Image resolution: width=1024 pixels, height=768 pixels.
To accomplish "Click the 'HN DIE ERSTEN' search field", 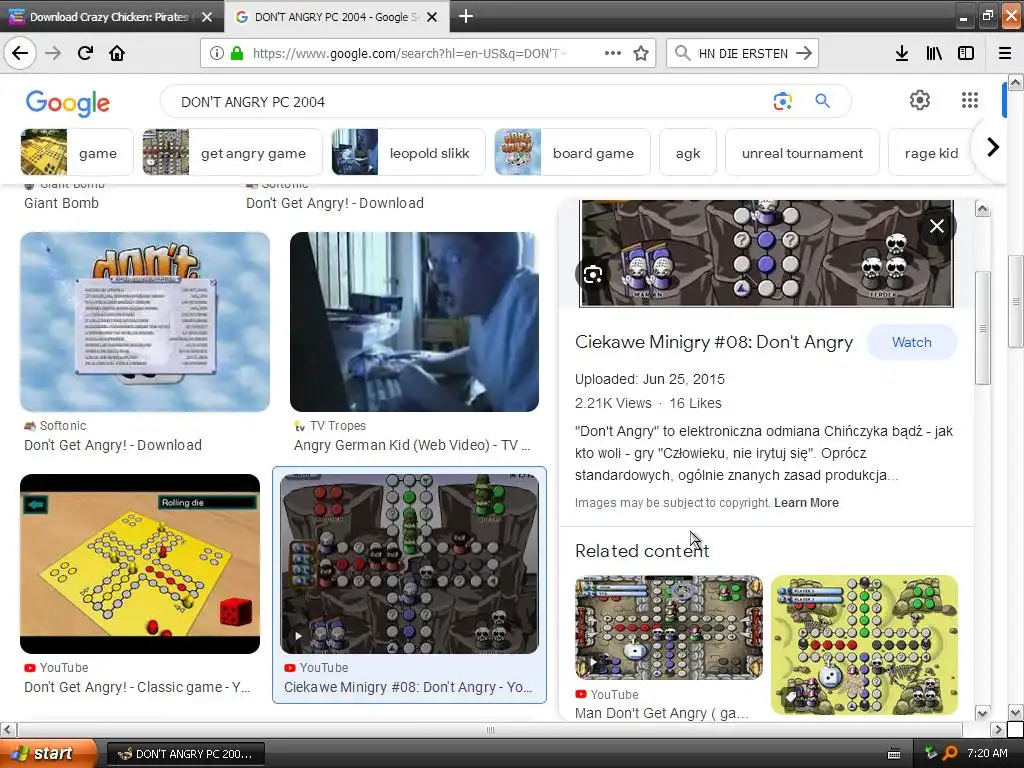I will (743, 54).
